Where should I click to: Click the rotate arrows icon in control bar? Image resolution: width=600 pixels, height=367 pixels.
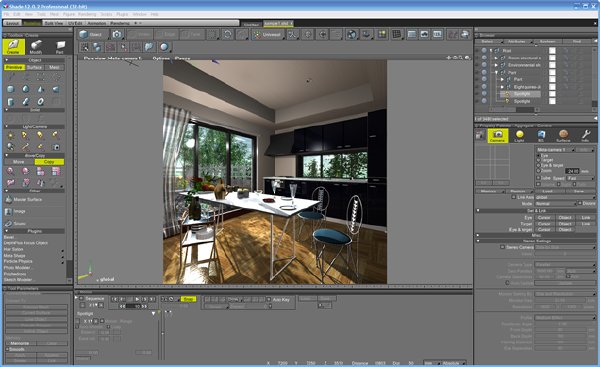click(227, 34)
